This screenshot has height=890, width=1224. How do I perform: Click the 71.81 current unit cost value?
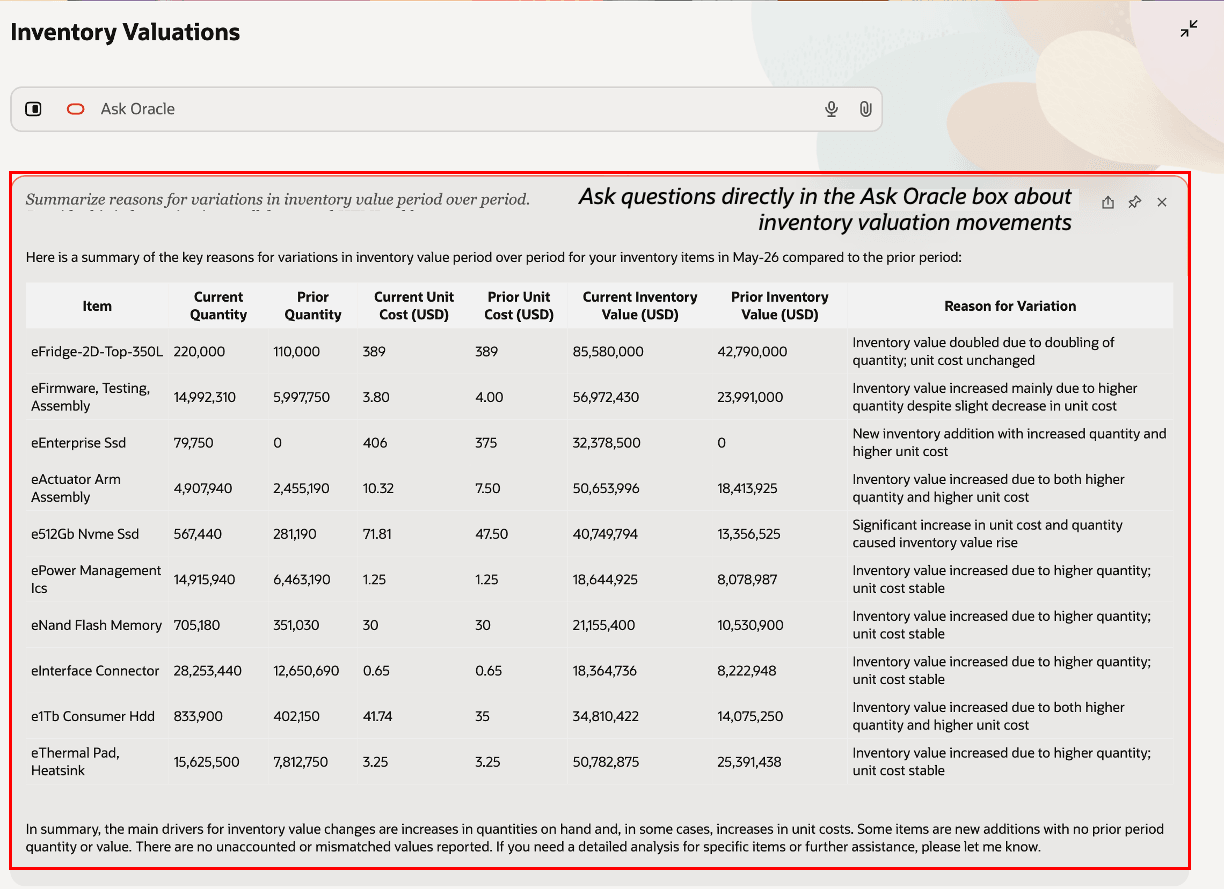377,534
